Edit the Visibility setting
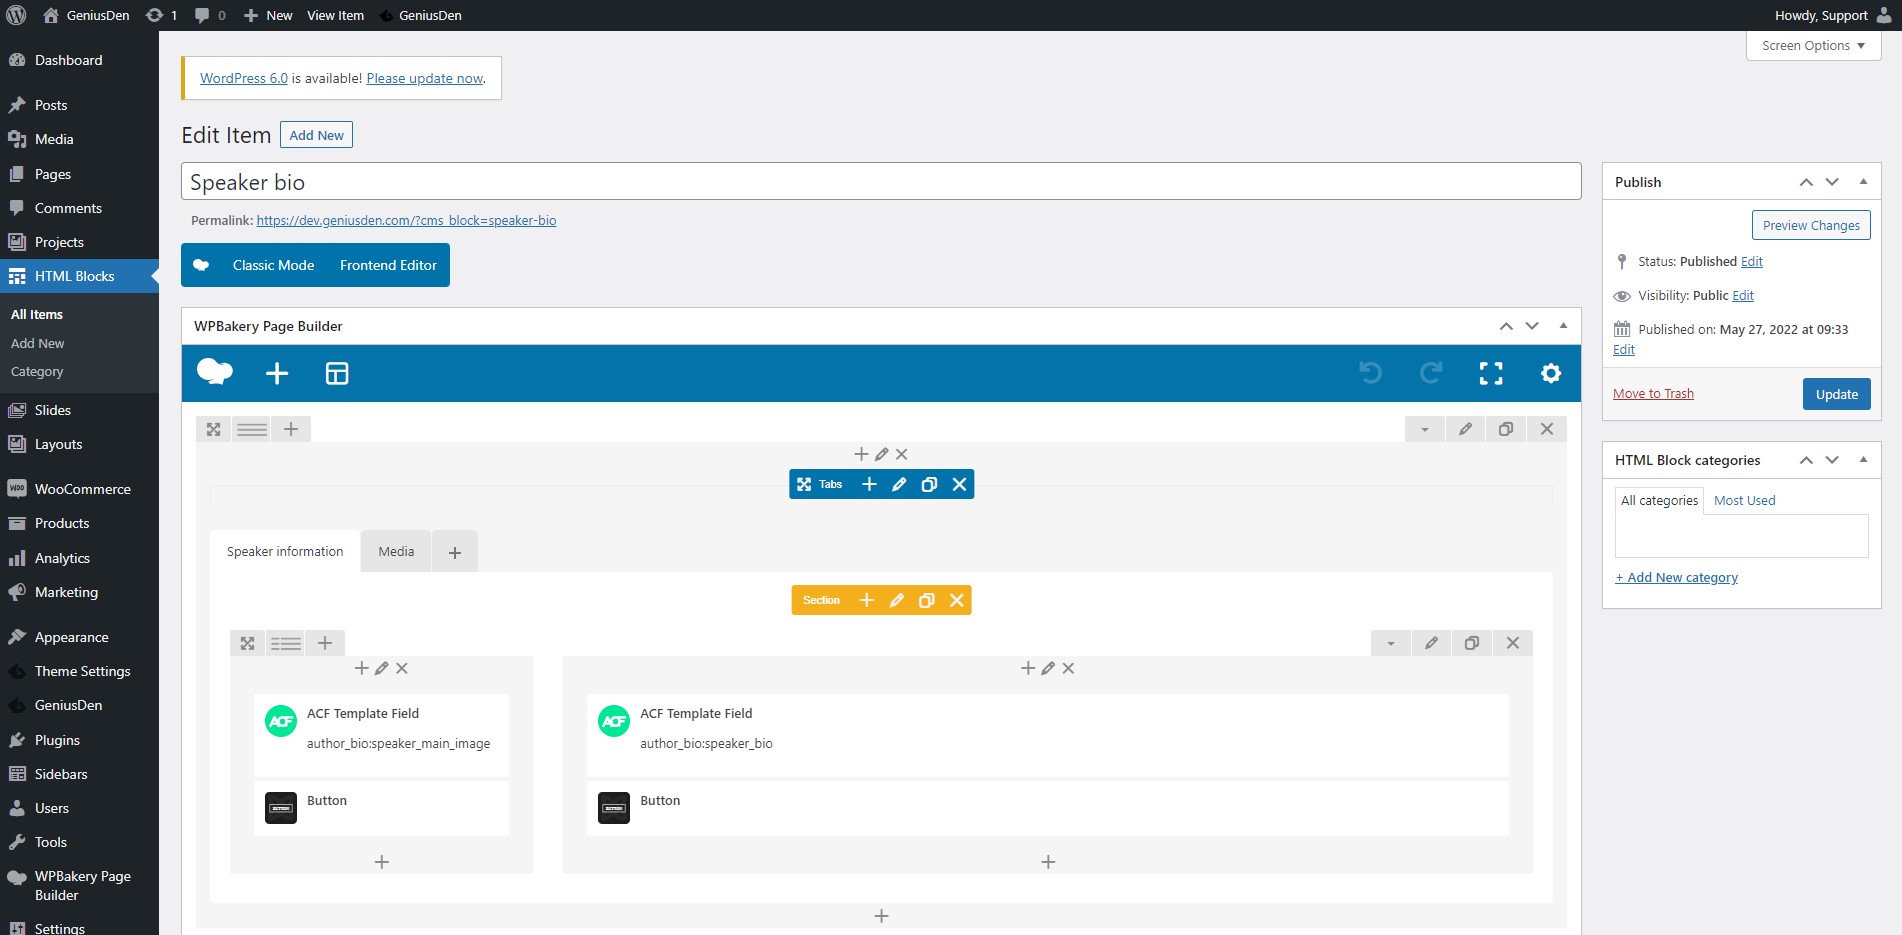Screen dimensions: 1902x935 point(1743,295)
